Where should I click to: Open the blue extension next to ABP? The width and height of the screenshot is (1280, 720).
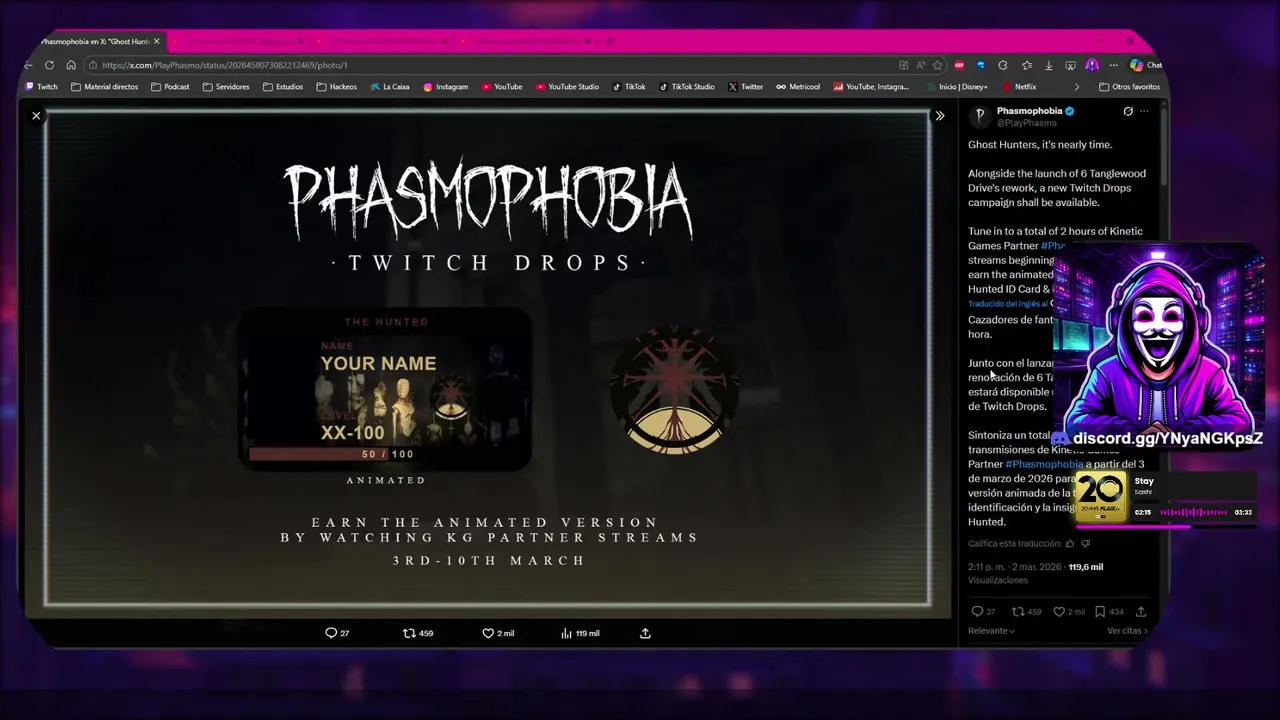[981, 65]
